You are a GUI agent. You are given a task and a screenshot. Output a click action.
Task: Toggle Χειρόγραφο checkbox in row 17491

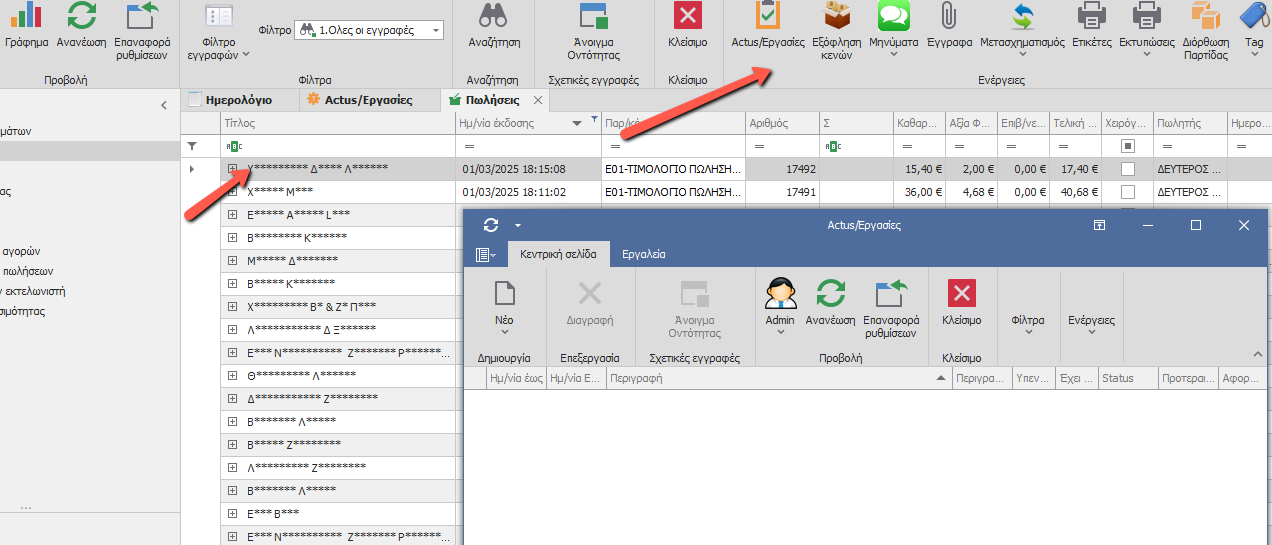pos(1128,192)
